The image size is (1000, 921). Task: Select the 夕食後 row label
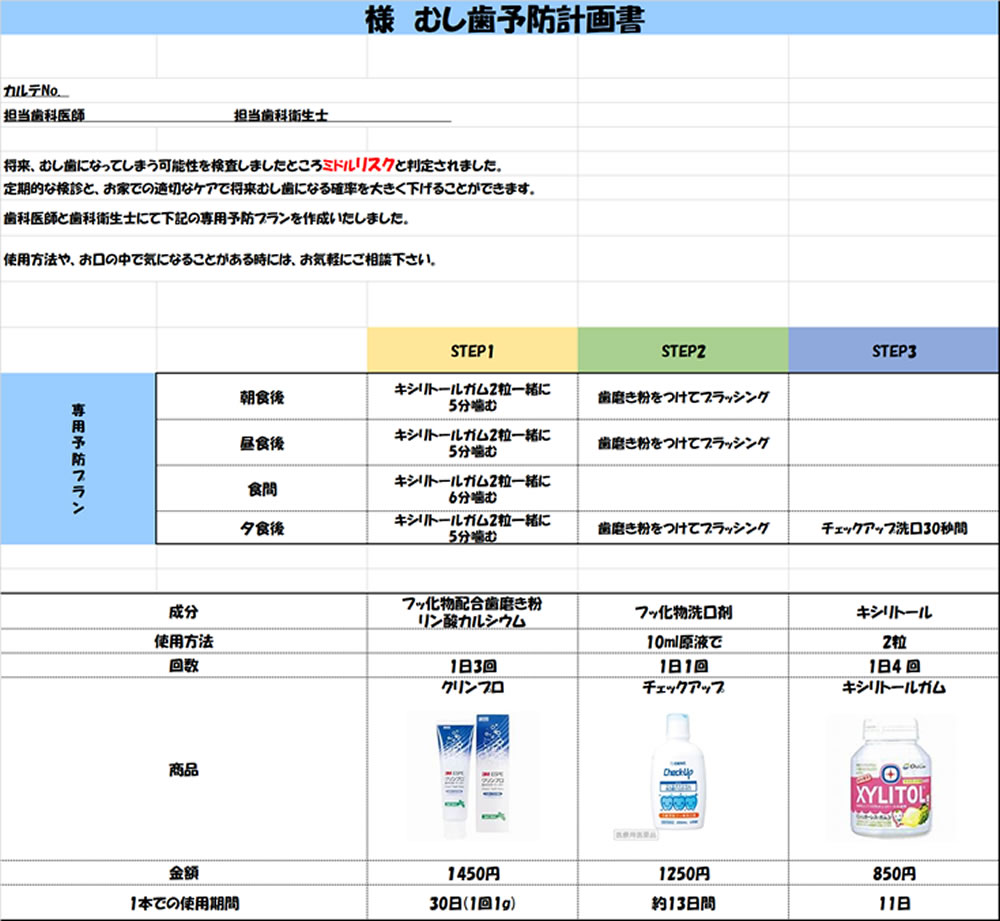261,527
